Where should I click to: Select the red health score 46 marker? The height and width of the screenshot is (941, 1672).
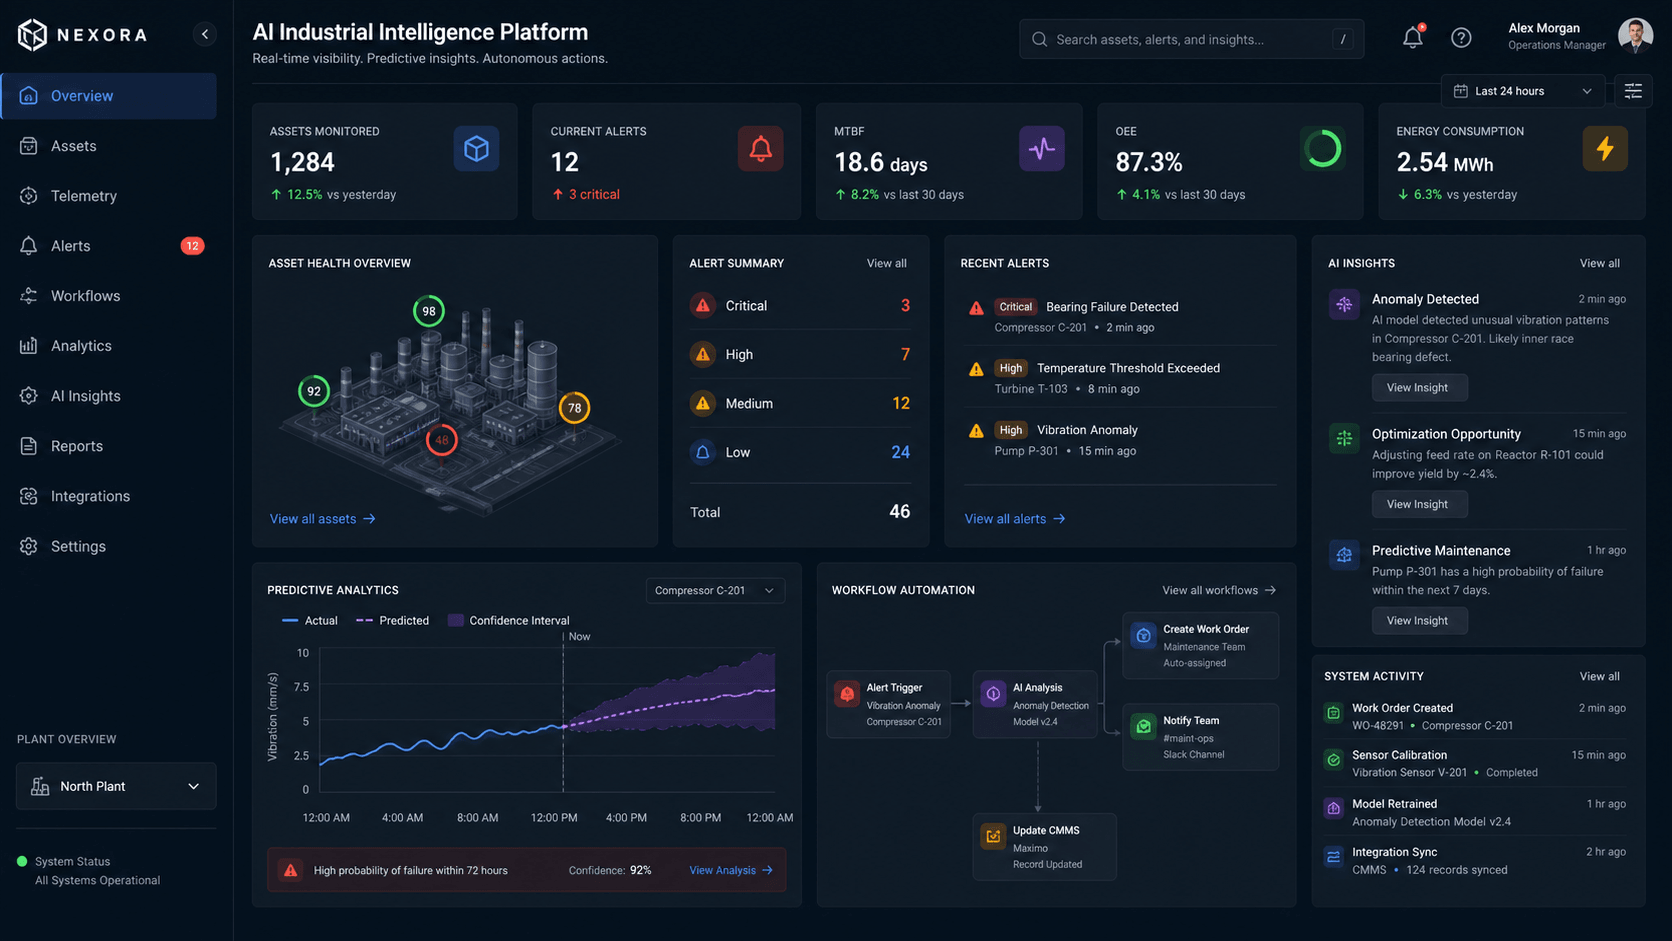point(442,440)
